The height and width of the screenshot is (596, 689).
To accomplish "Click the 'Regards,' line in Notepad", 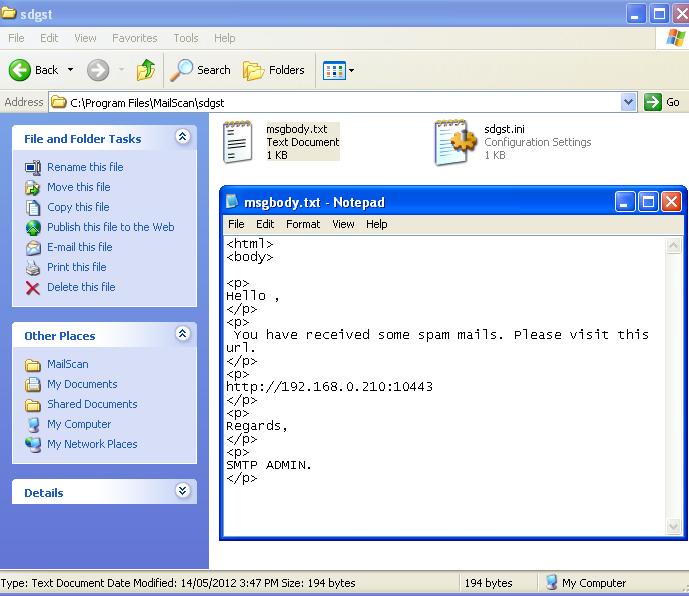I will [x=257, y=426].
